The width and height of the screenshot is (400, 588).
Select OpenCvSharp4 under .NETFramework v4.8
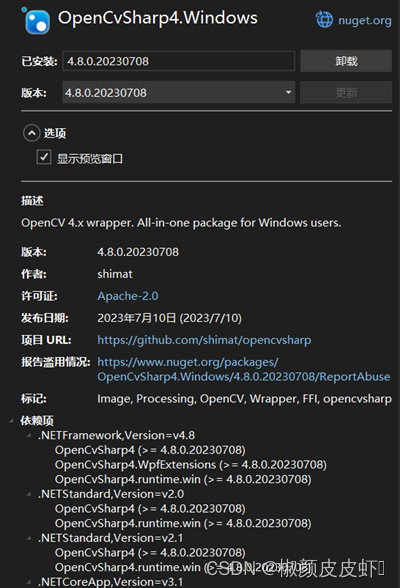(150, 450)
